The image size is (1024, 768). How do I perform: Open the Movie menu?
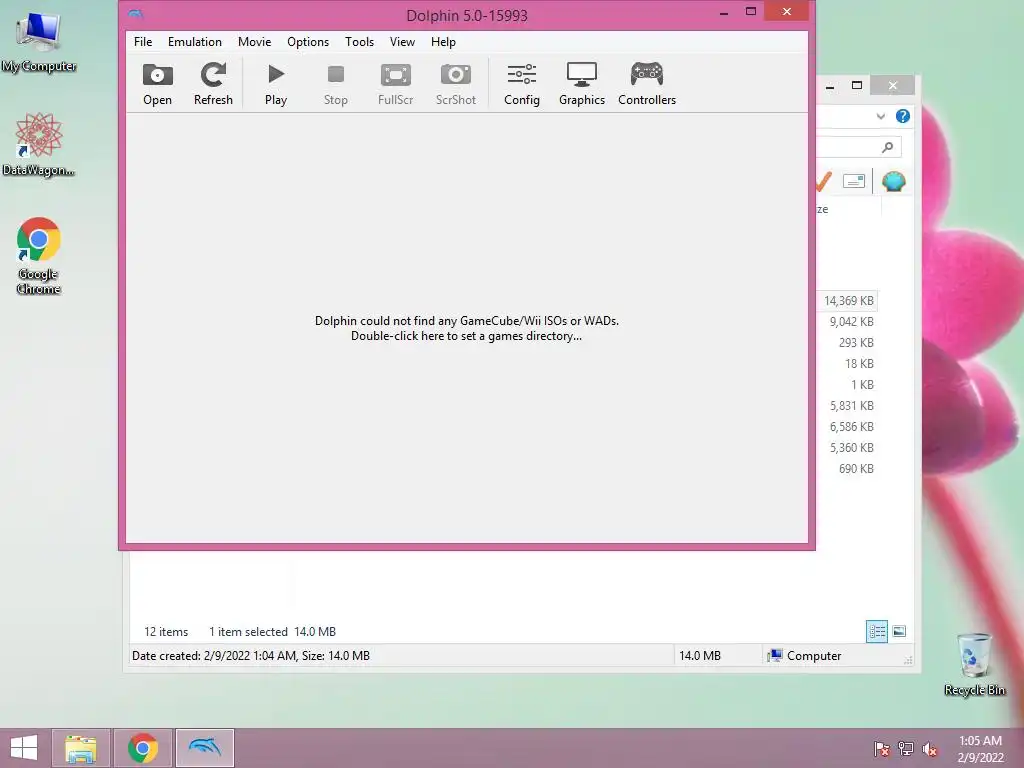[x=254, y=42]
